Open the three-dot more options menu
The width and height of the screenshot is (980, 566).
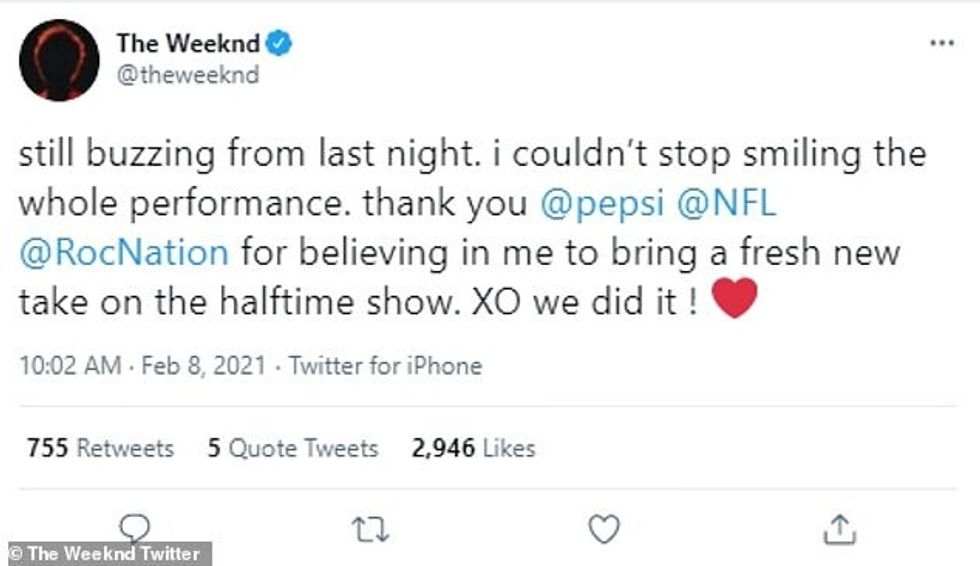941,43
